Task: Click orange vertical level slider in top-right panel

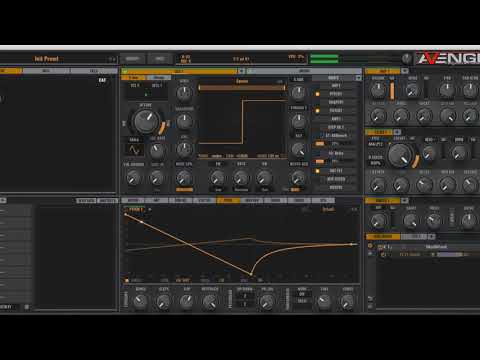Action: [392, 90]
